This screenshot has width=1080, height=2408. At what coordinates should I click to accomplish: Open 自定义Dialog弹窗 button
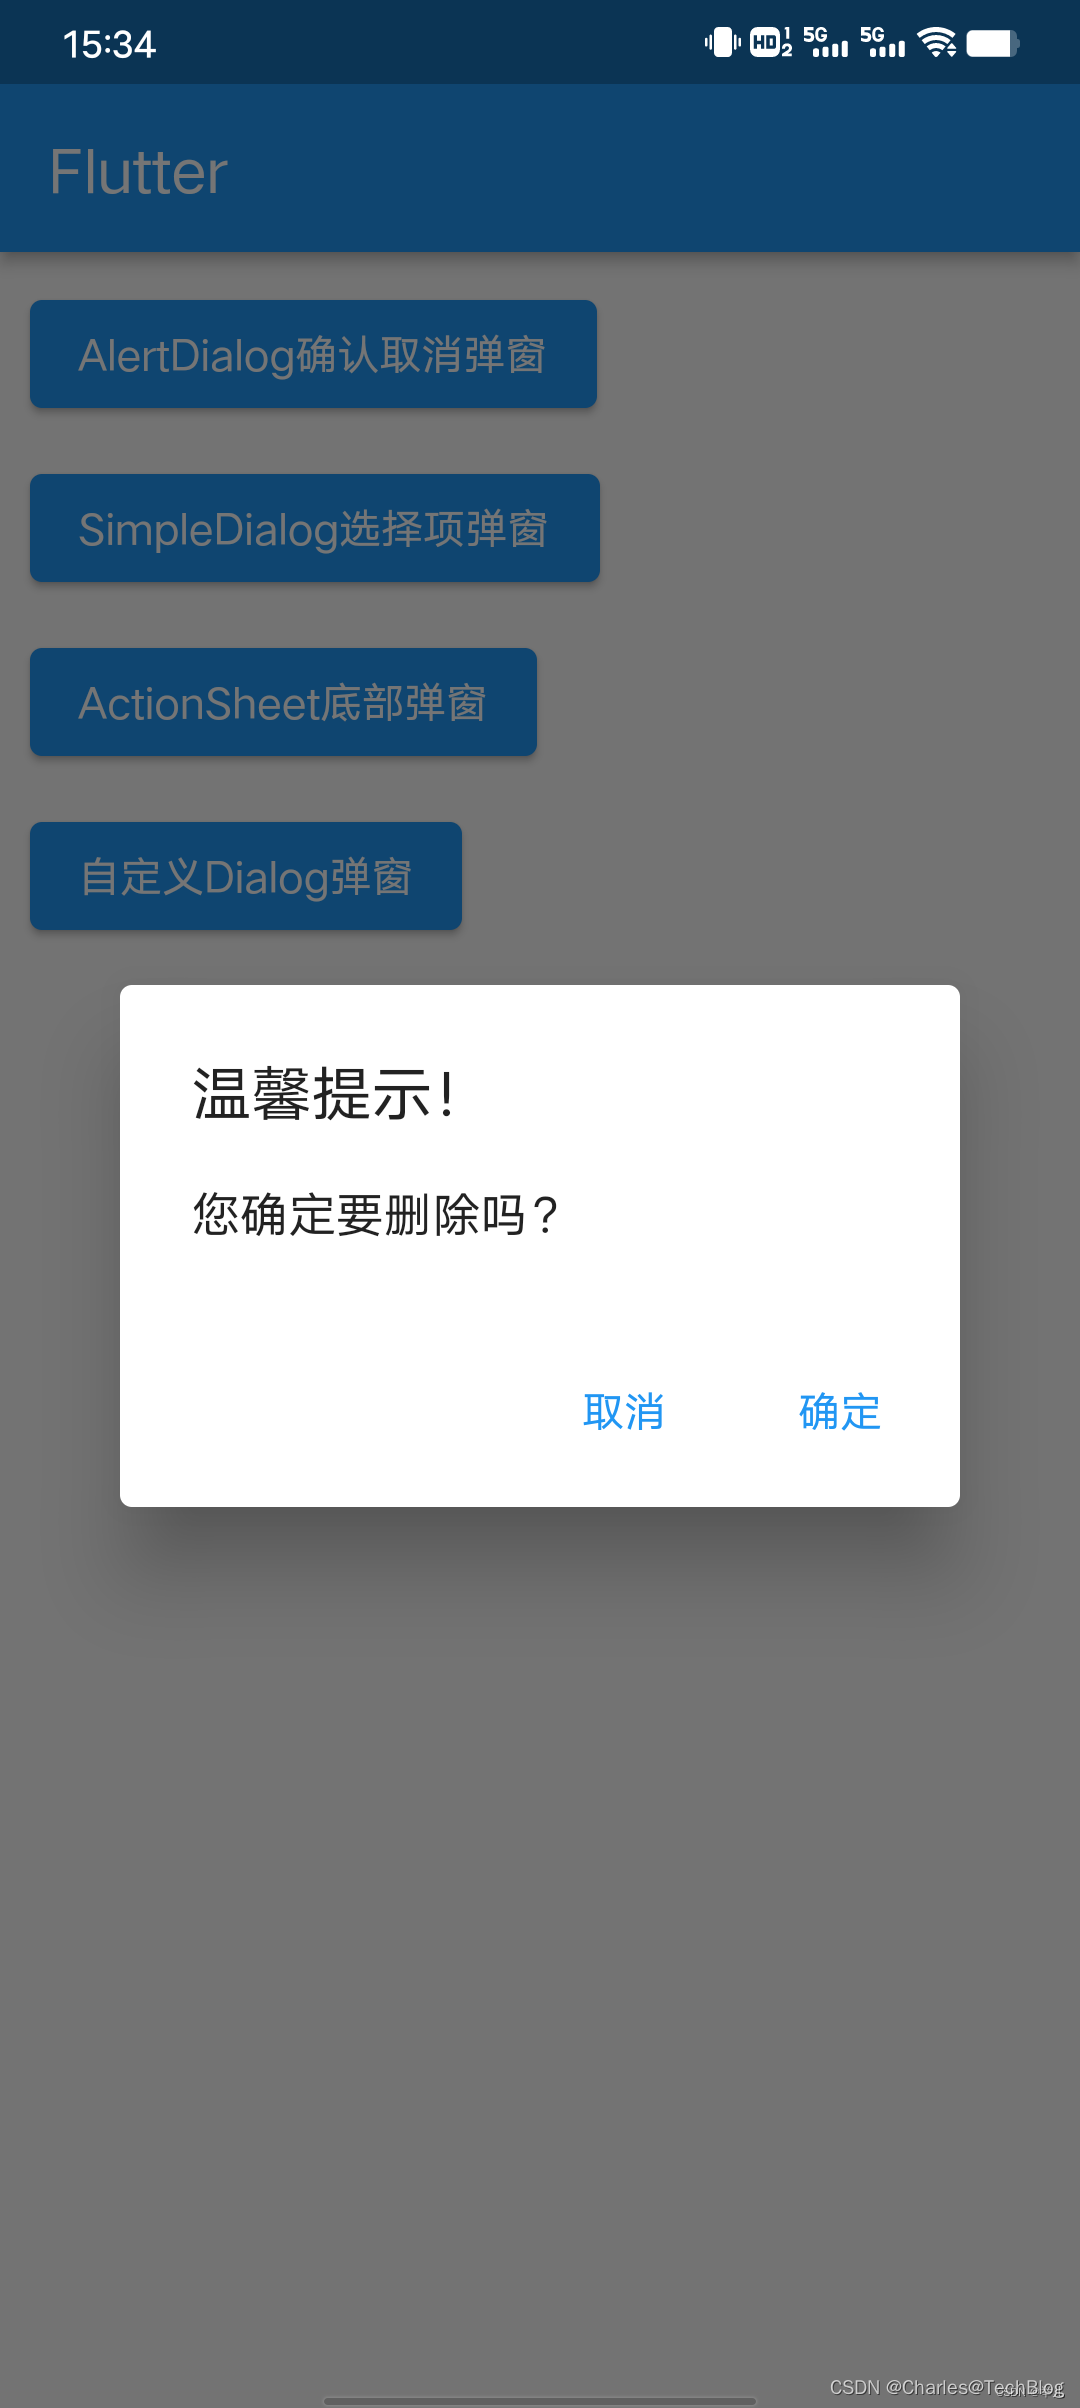click(x=246, y=876)
